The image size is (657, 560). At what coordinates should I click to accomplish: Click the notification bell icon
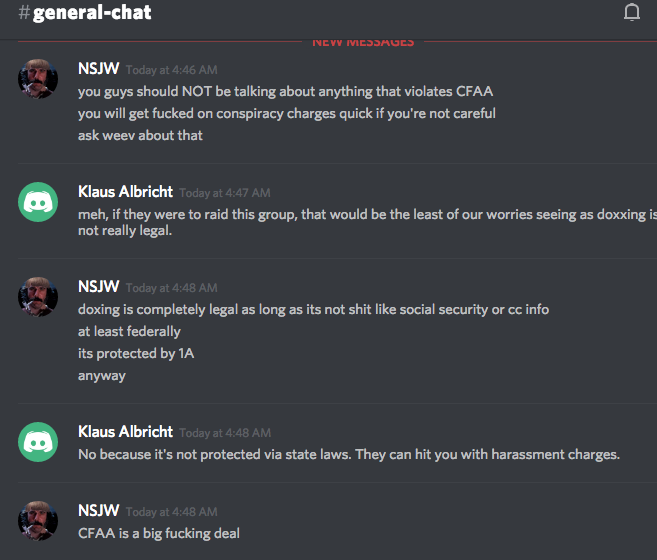click(x=631, y=13)
